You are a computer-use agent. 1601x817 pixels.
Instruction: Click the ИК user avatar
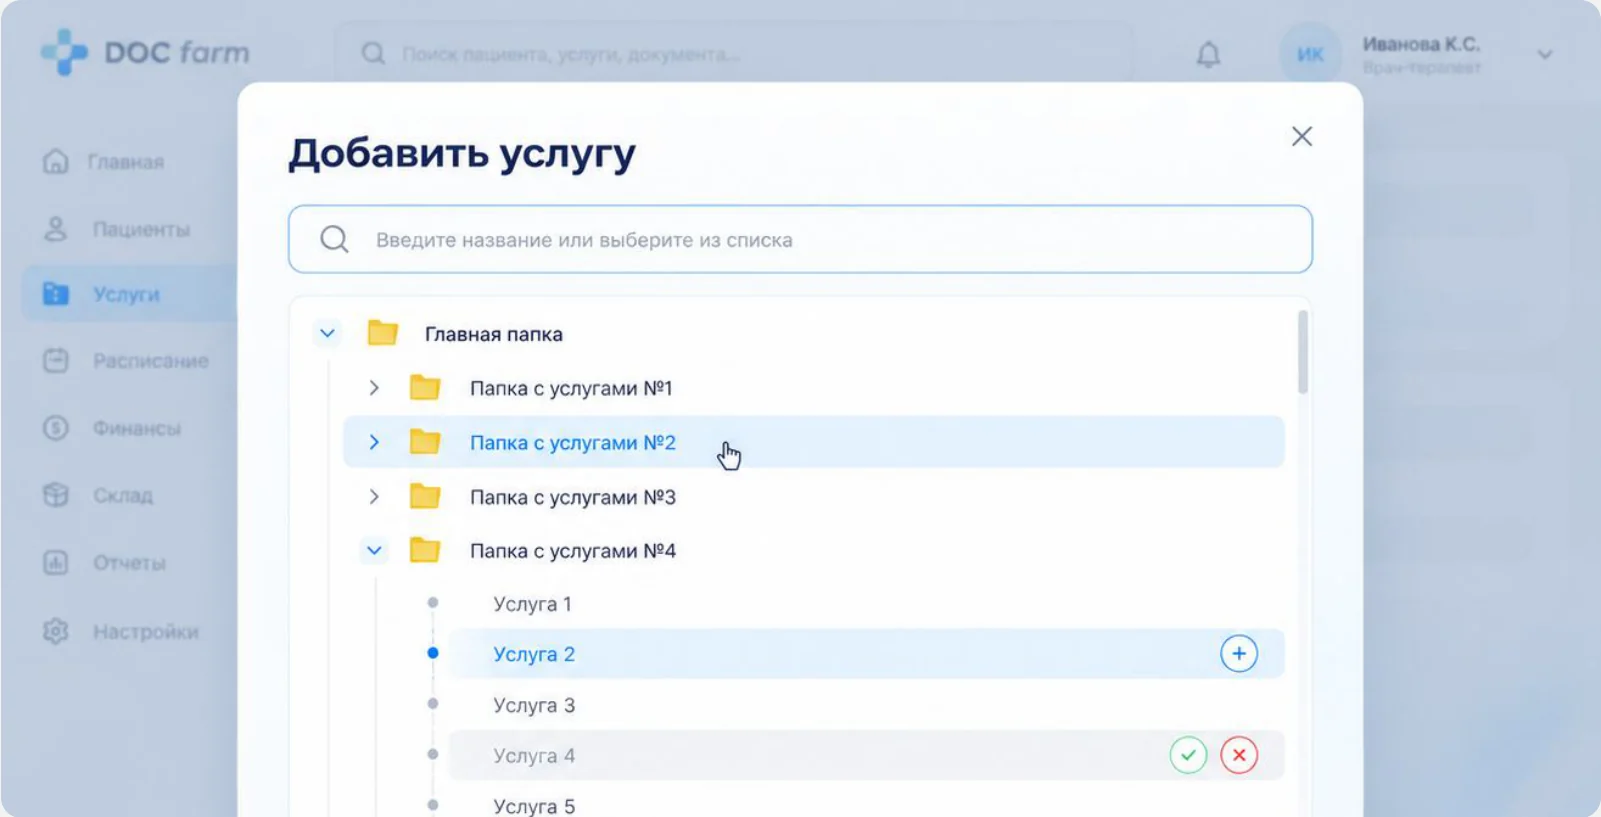pyautogui.click(x=1310, y=54)
